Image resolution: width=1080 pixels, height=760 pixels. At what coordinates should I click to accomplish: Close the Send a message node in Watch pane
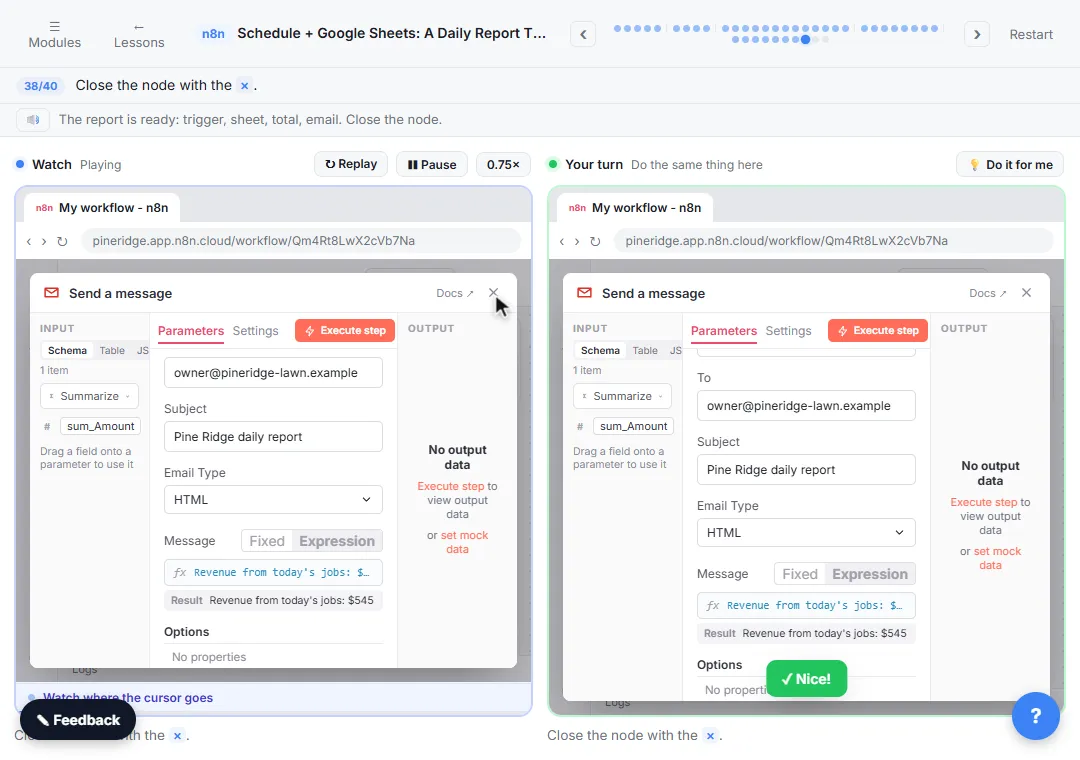point(493,293)
